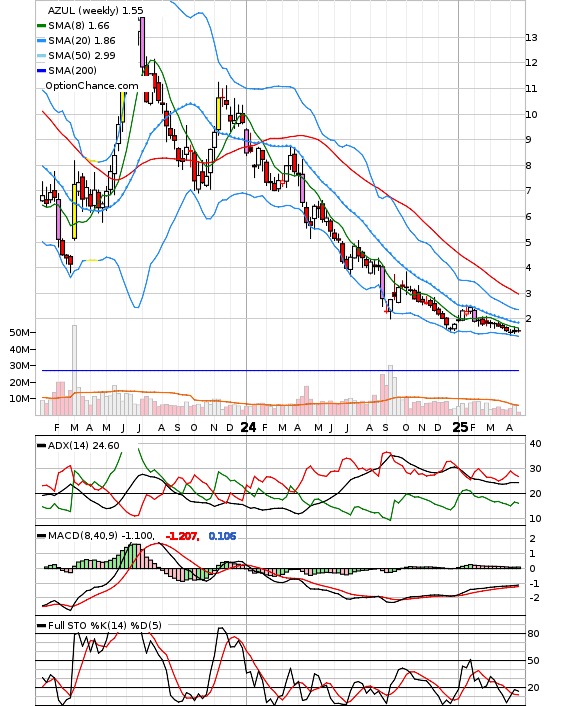Click the 40M volume axis label
This screenshot has height=706, width=566.
pyautogui.click(x=19, y=349)
